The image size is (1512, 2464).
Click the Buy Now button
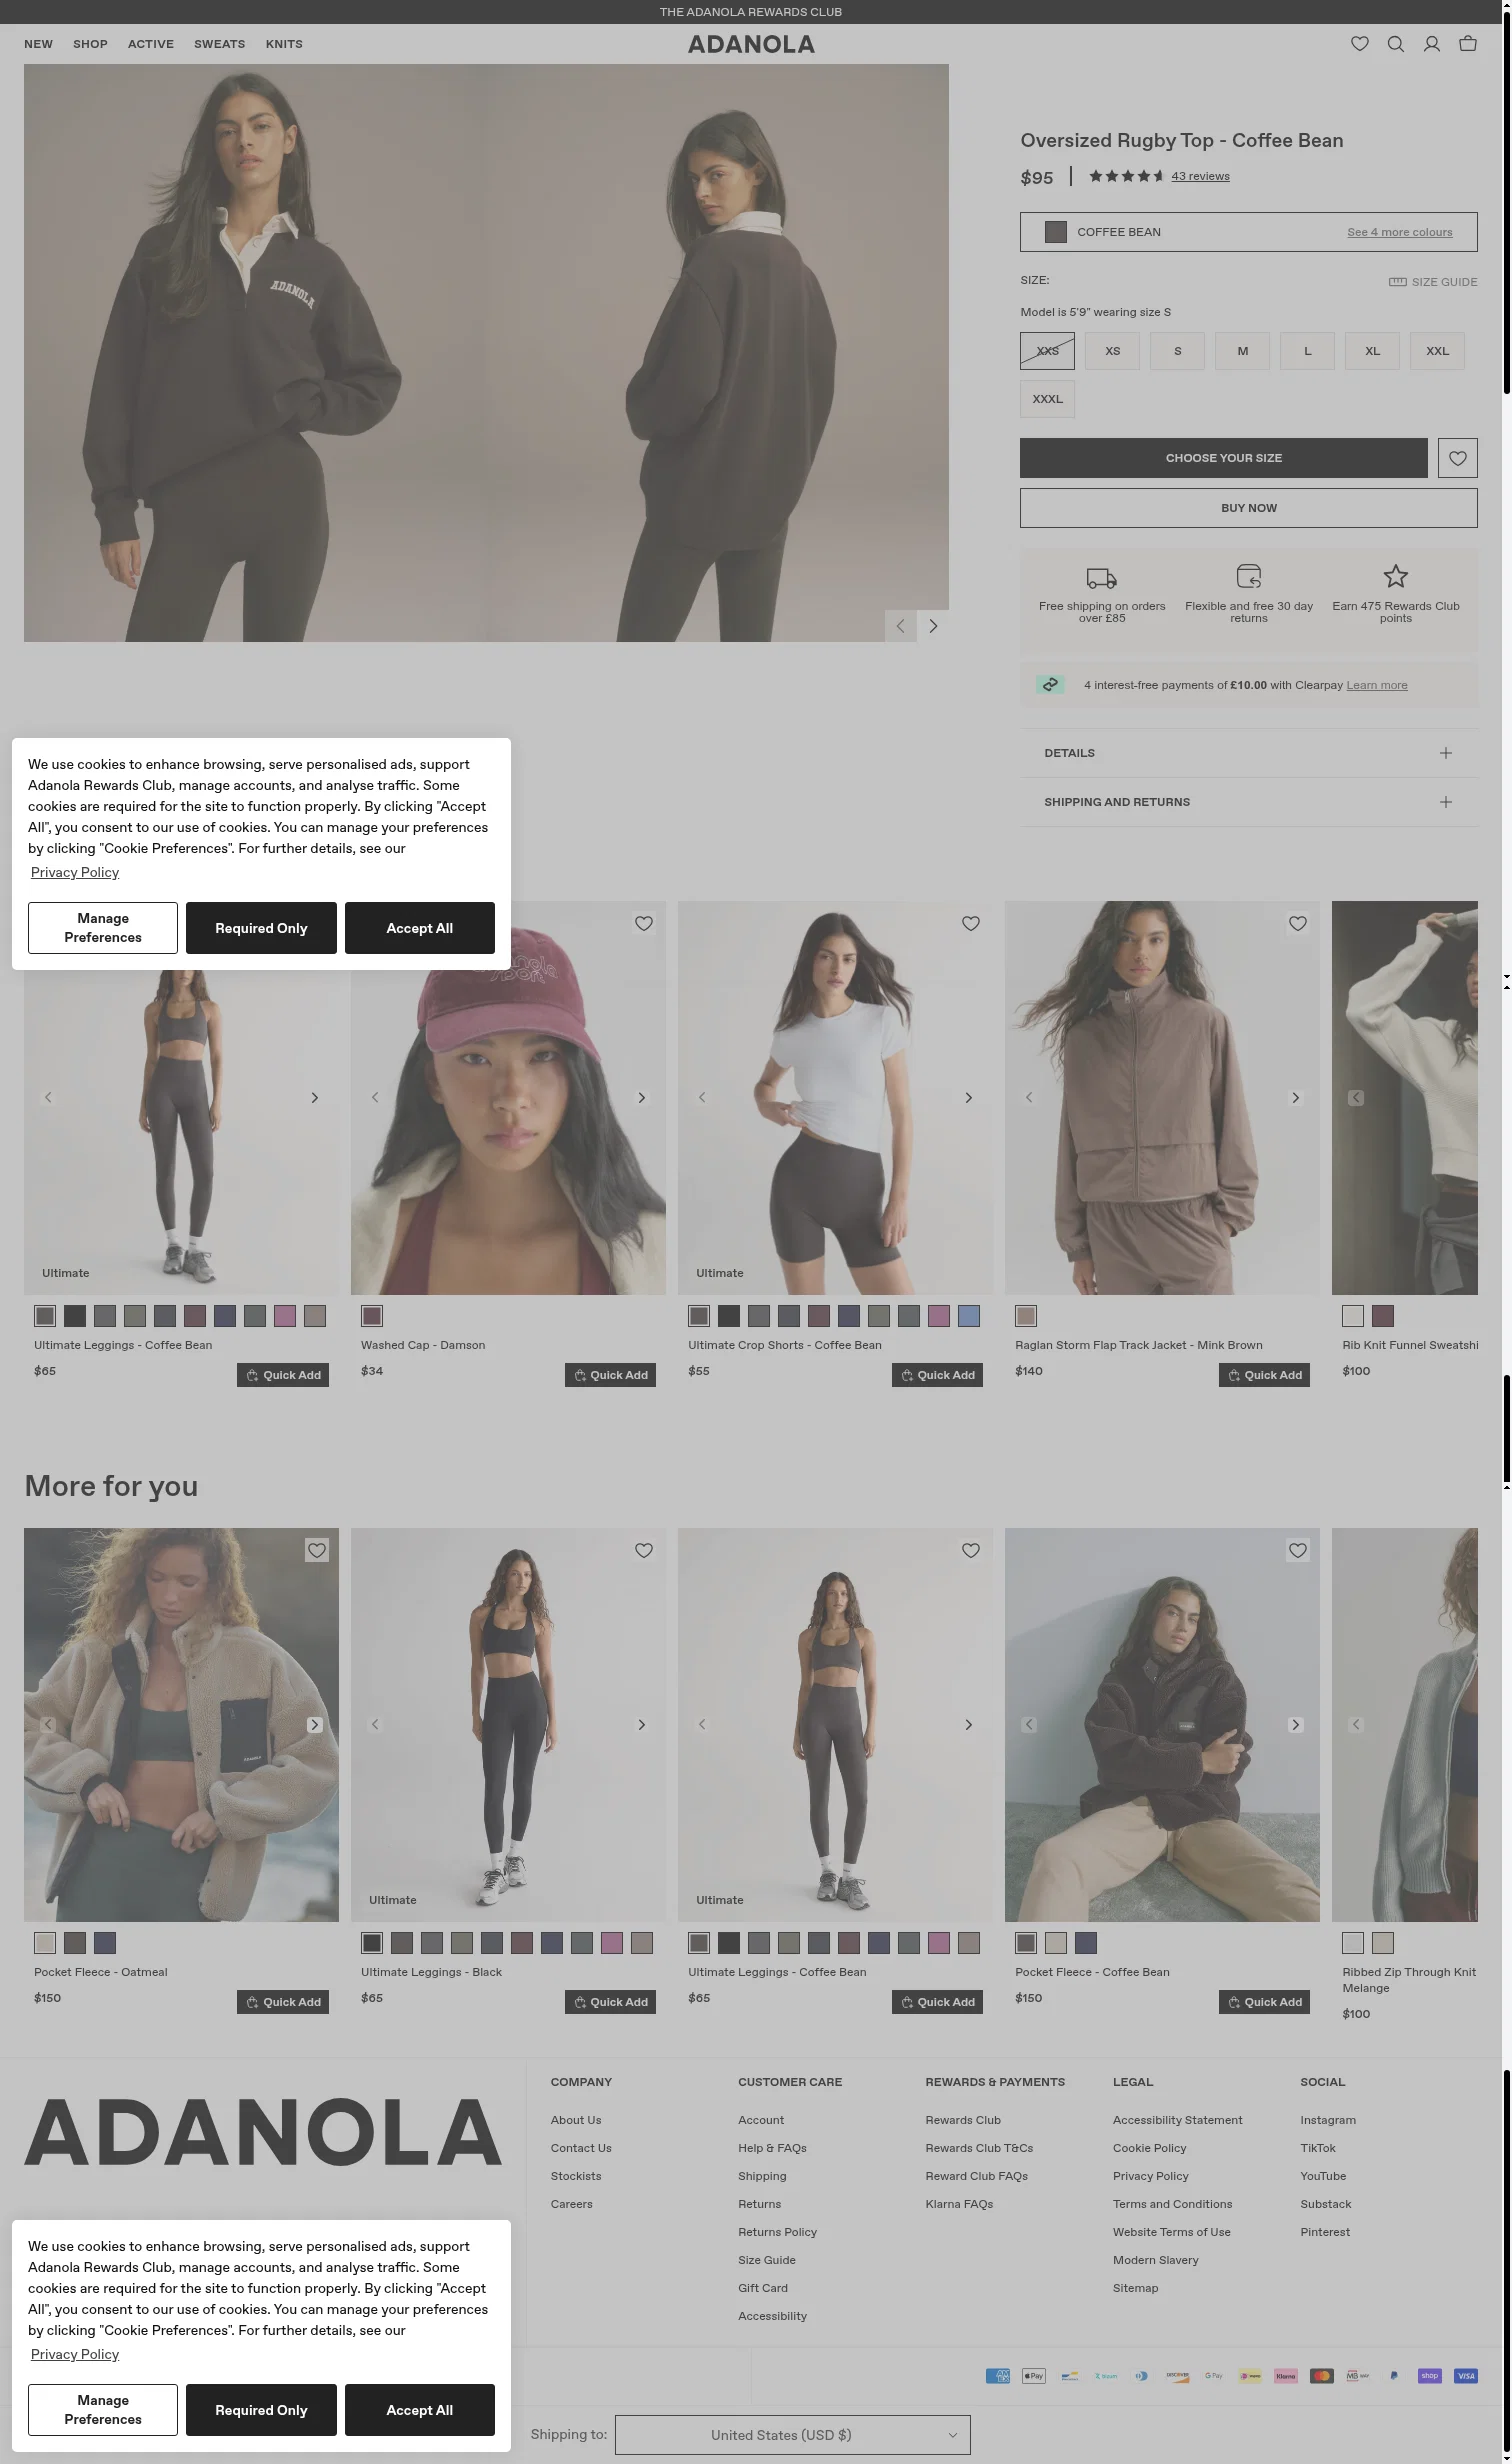click(x=1249, y=508)
